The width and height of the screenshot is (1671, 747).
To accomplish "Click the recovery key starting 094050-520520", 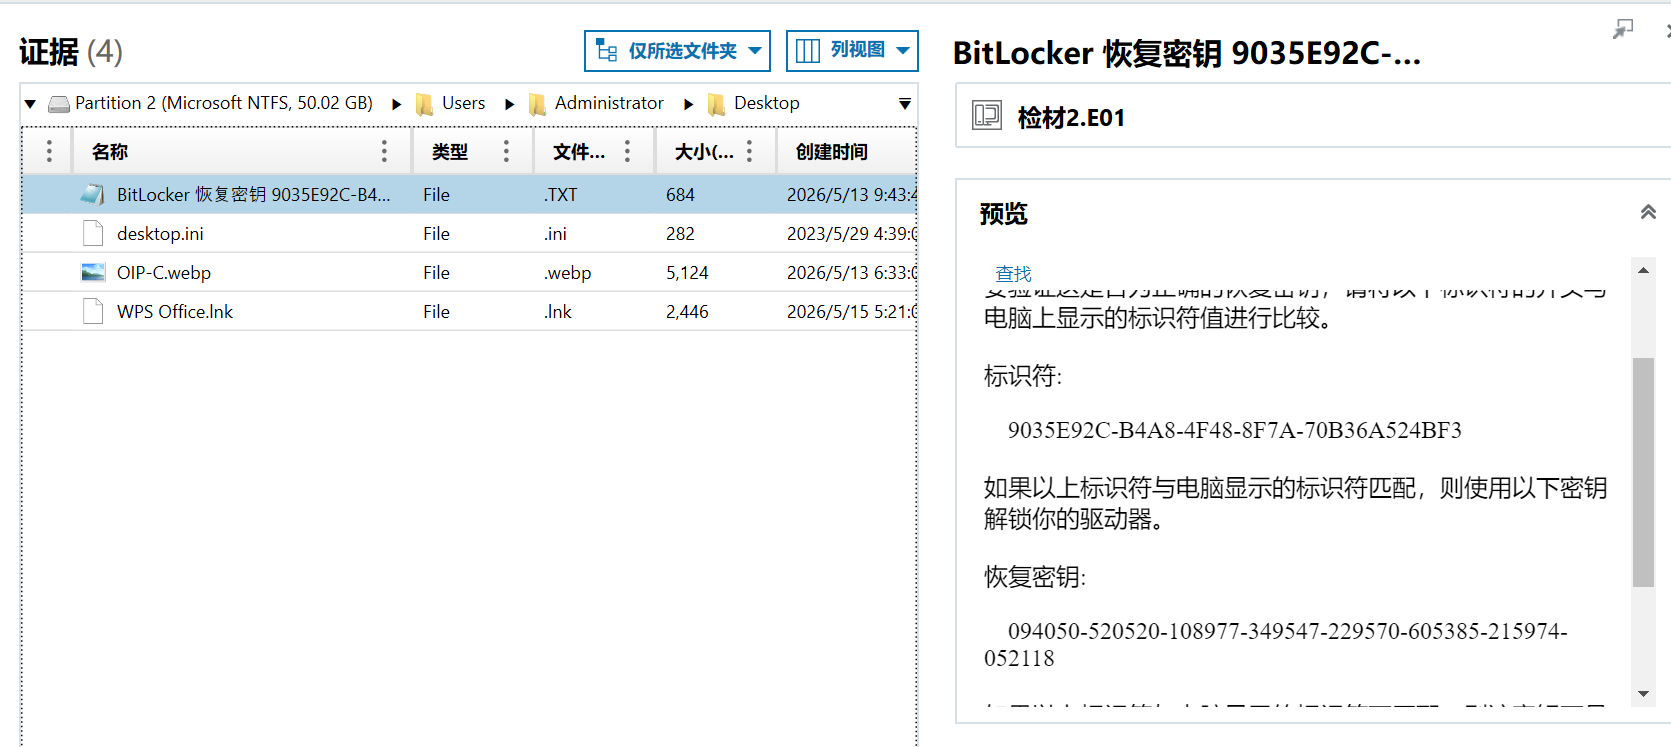I will (1276, 644).
